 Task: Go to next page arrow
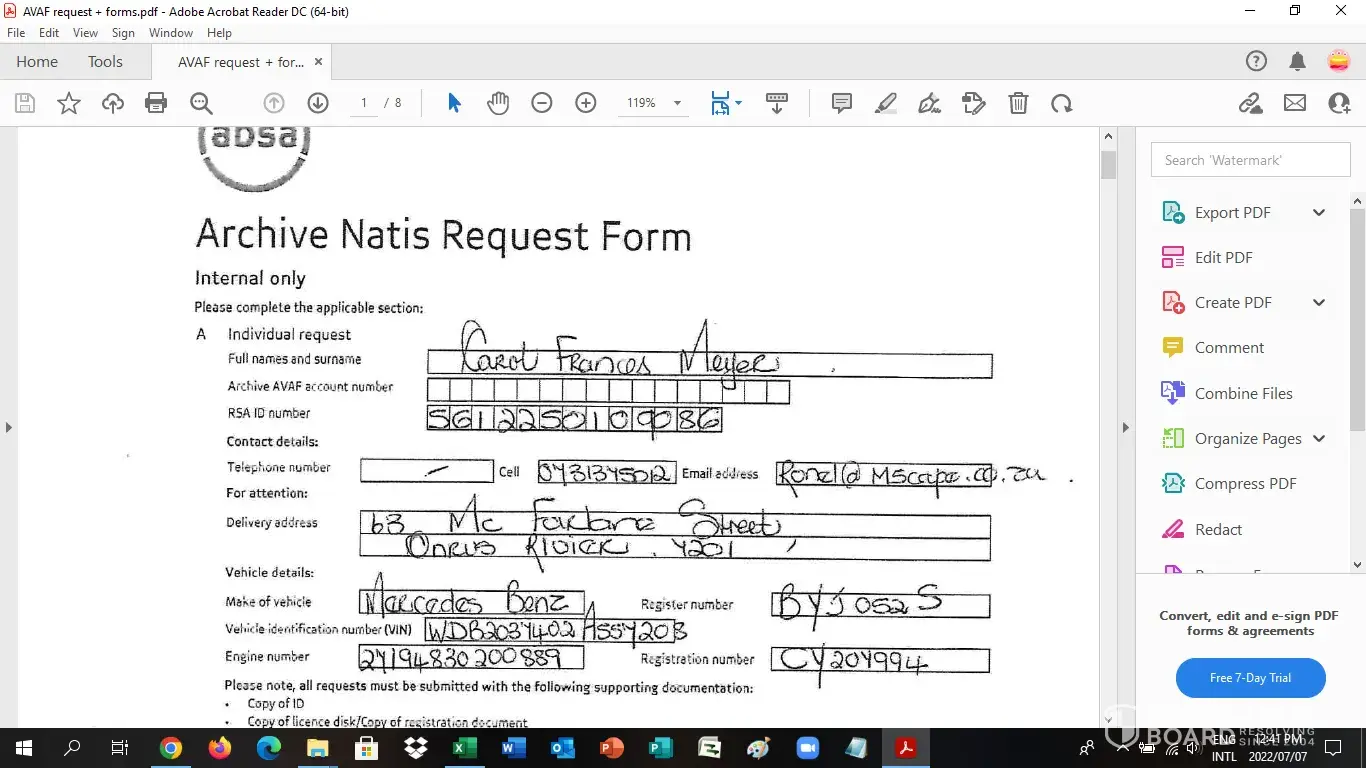click(318, 103)
